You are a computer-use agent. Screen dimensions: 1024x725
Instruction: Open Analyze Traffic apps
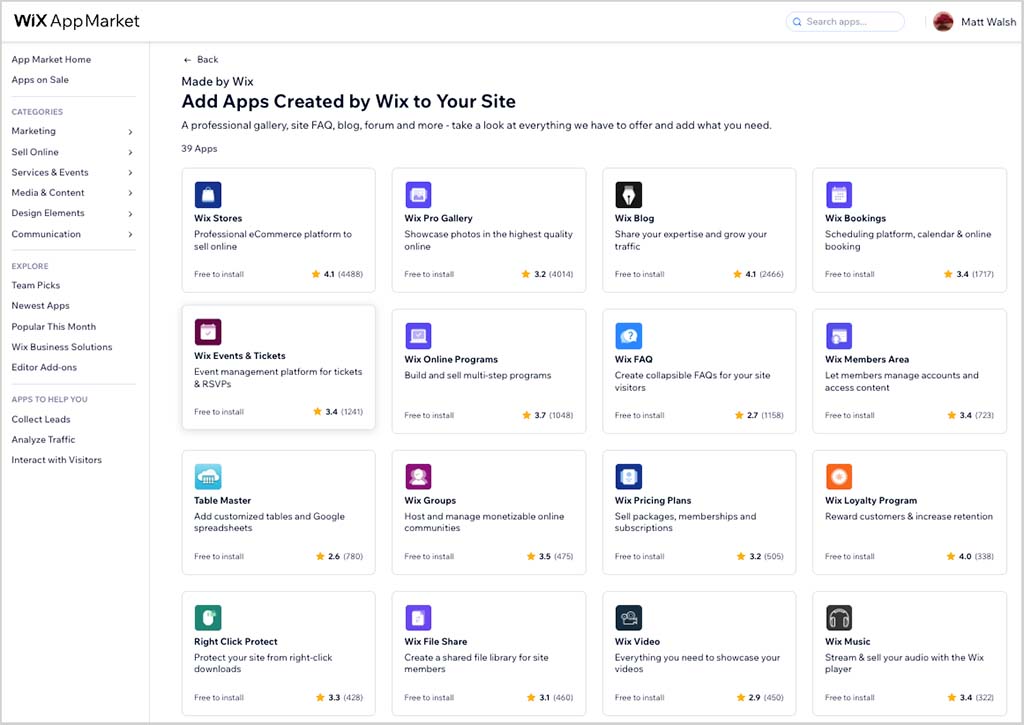[43, 440]
